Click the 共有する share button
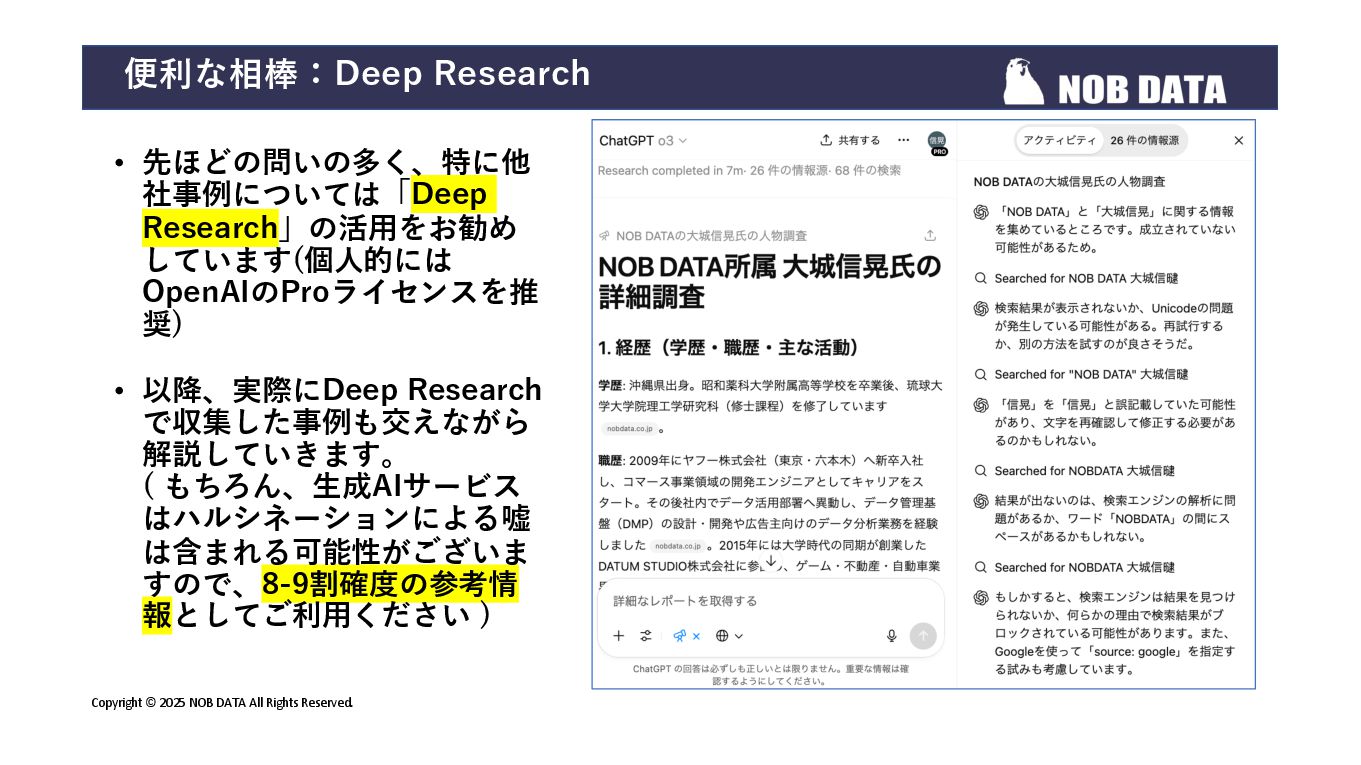Viewport: 1361px width, 765px height. coord(850,141)
